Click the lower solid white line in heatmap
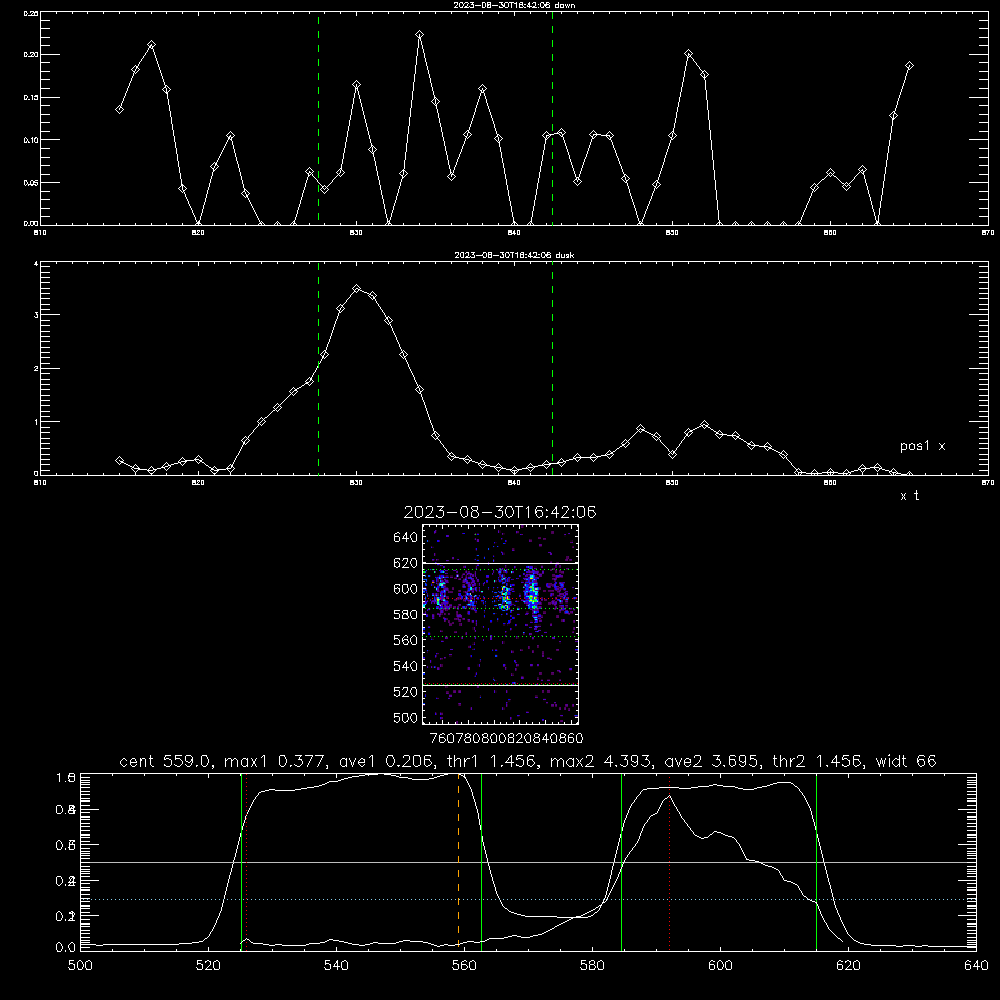The width and height of the screenshot is (1000, 1000). click(501, 685)
